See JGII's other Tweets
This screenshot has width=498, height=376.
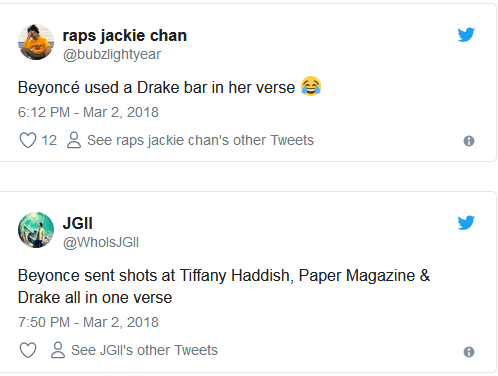[x=144, y=350]
